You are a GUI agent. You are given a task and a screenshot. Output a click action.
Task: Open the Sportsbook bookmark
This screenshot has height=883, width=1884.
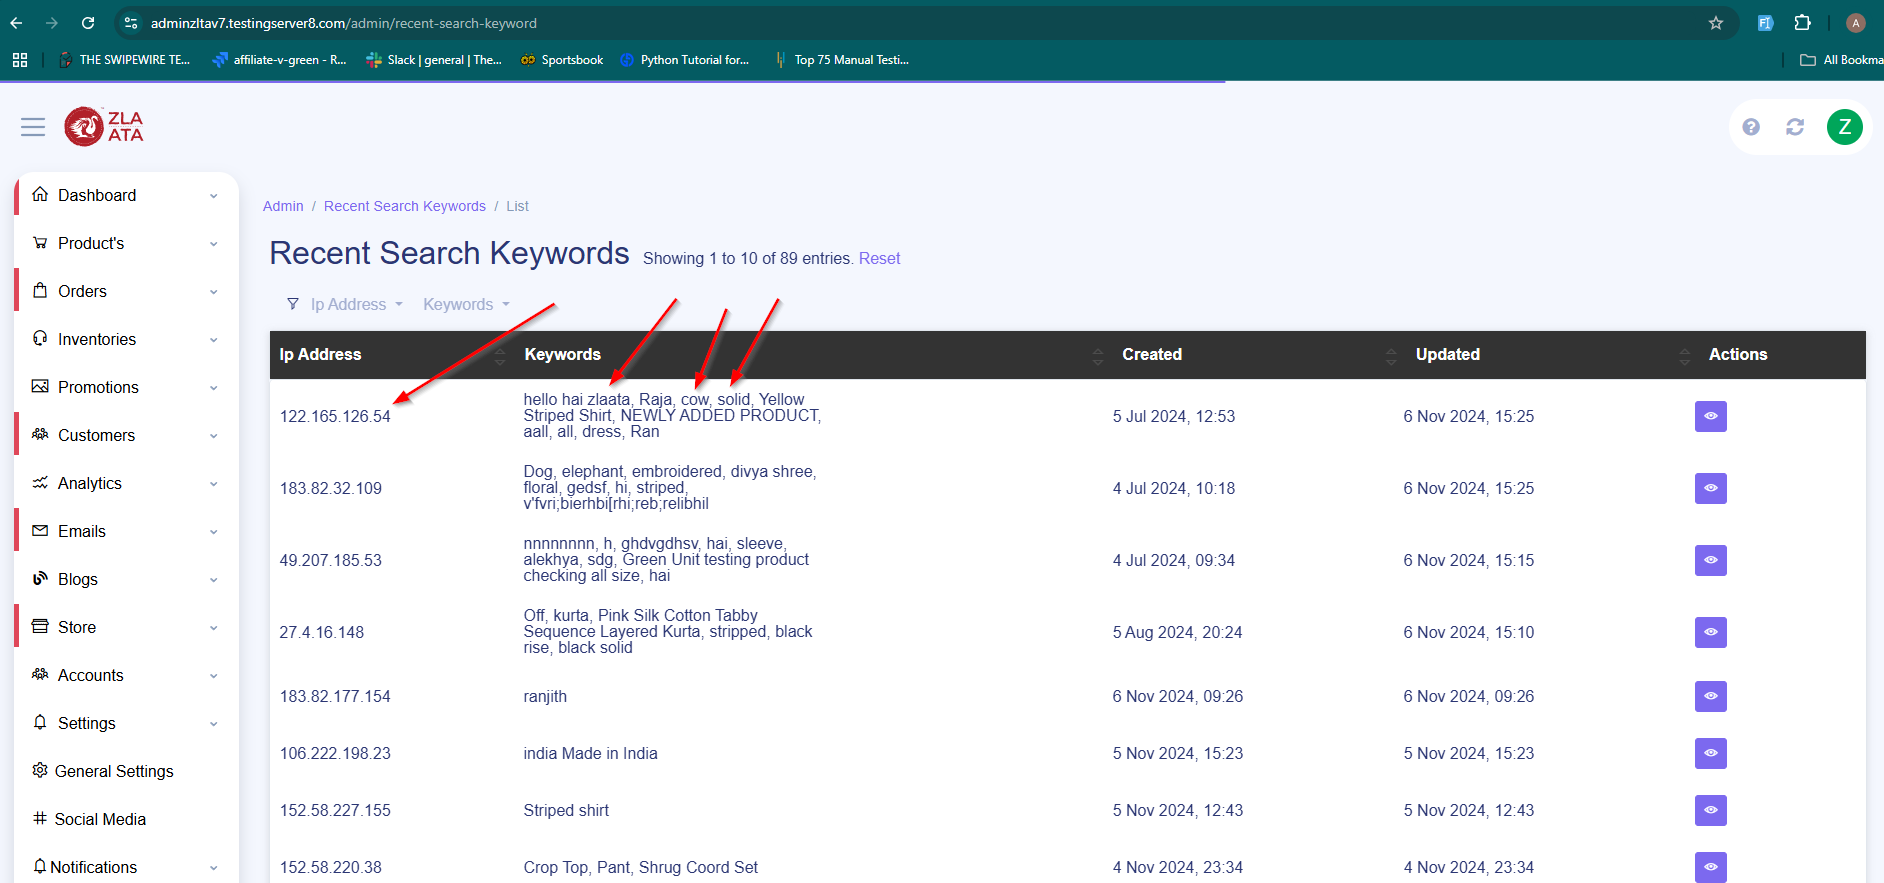point(562,60)
